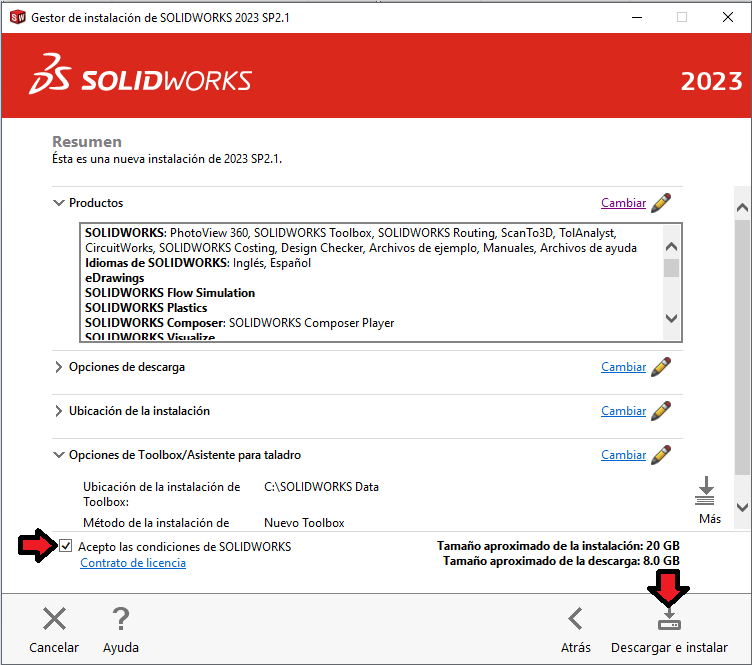Click the Resumen heading
The height and width of the screenshot is (665, 752).
pyautogui.click(x=87, y=142)
